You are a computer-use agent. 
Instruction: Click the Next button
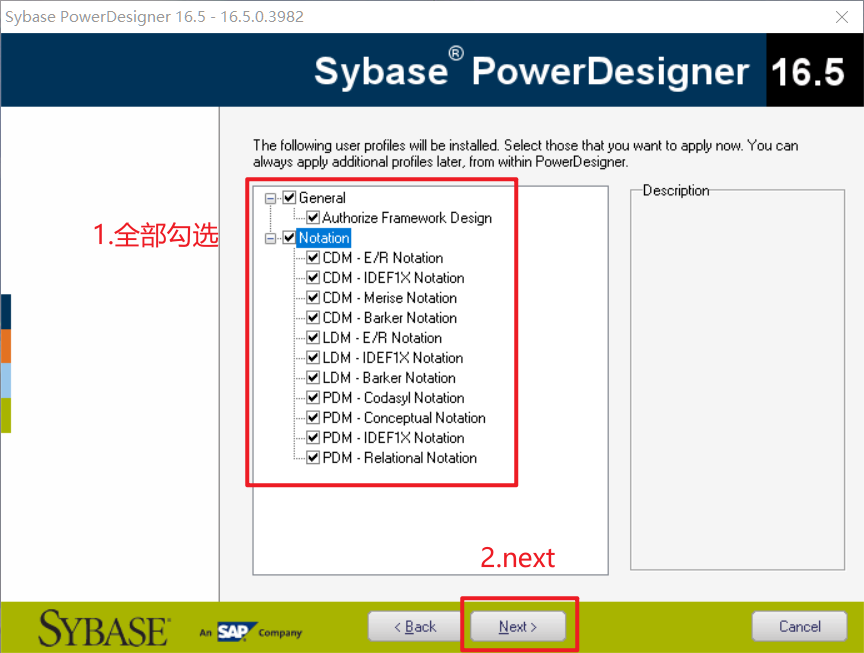click(x=518, y=627)
